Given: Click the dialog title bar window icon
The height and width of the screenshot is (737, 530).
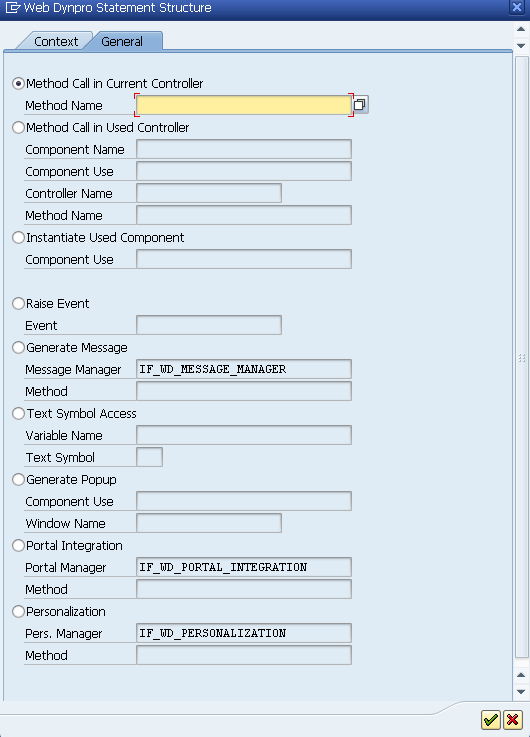Looking at the screenshot, I should pos(11,8).
